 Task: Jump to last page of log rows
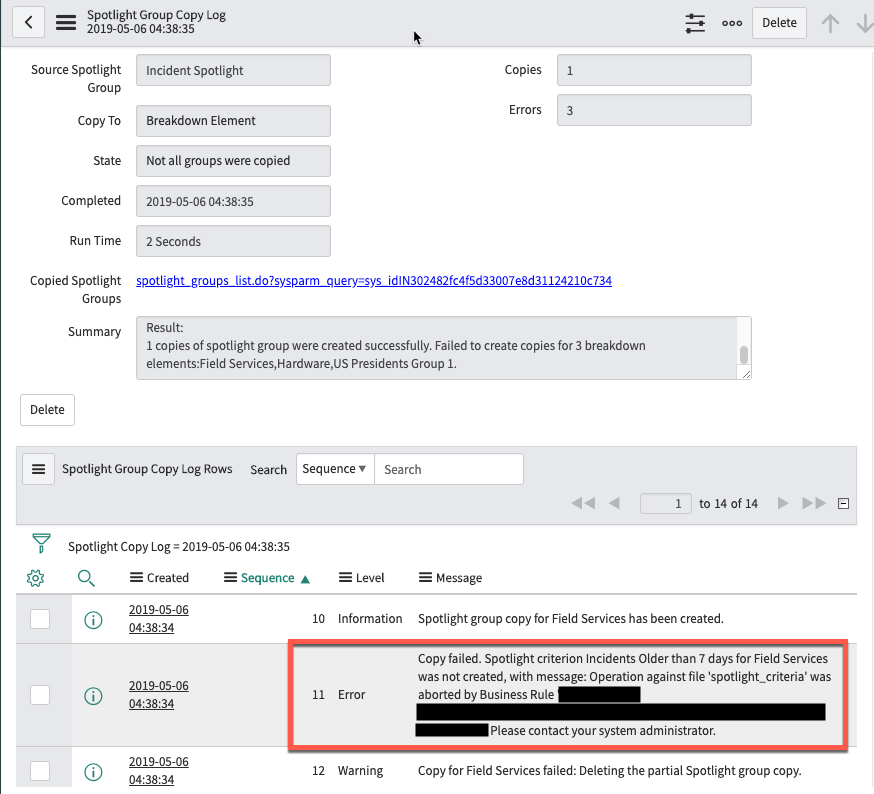[x=814, y=503]
